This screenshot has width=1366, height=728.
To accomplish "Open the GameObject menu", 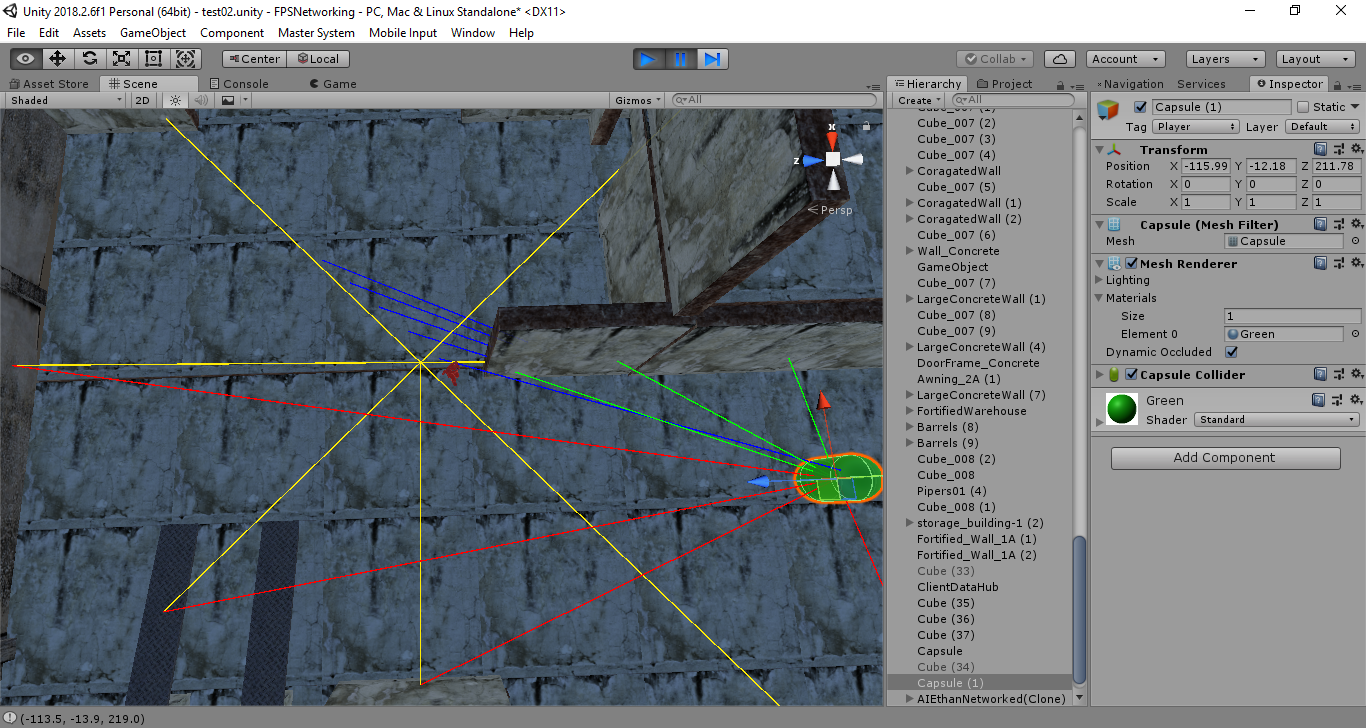I will [x=153, y=33].
